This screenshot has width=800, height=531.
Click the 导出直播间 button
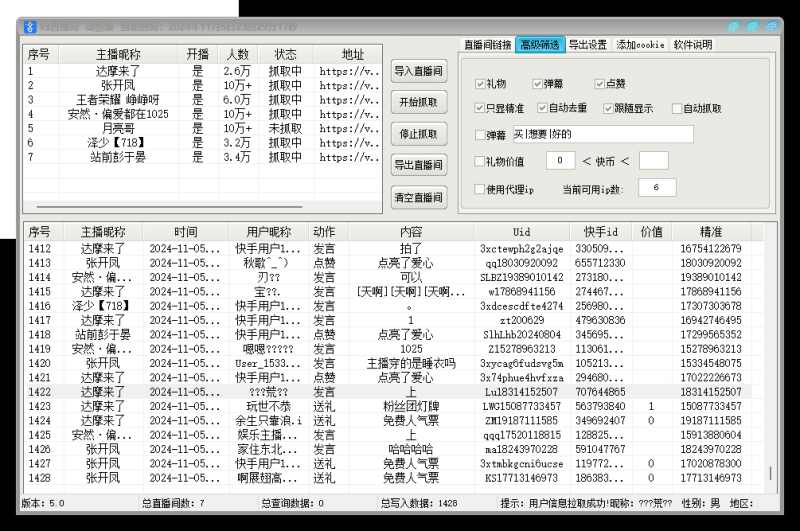click(x=419, y=165)
